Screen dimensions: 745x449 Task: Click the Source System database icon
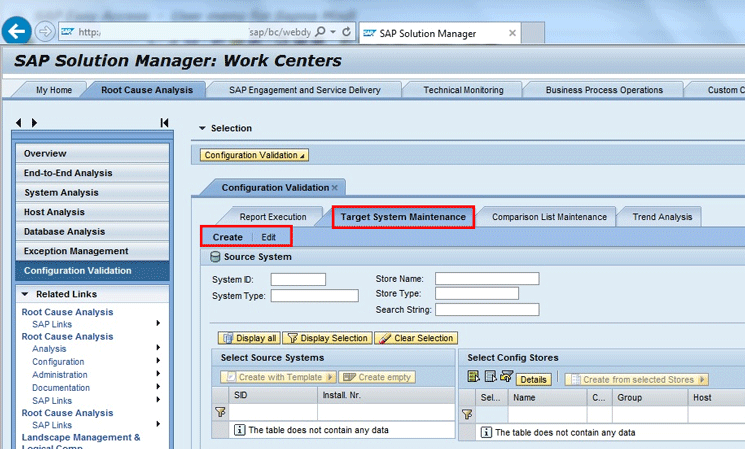tap(215, 257)
